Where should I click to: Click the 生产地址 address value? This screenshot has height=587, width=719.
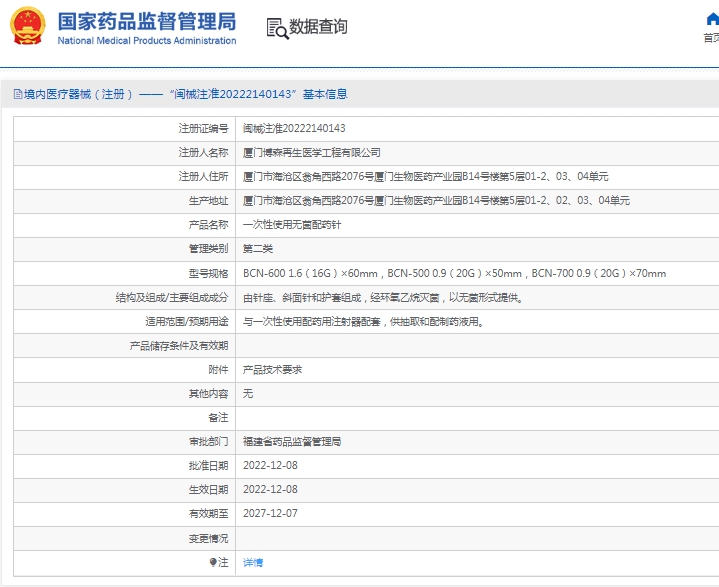(x=436, y=200)
